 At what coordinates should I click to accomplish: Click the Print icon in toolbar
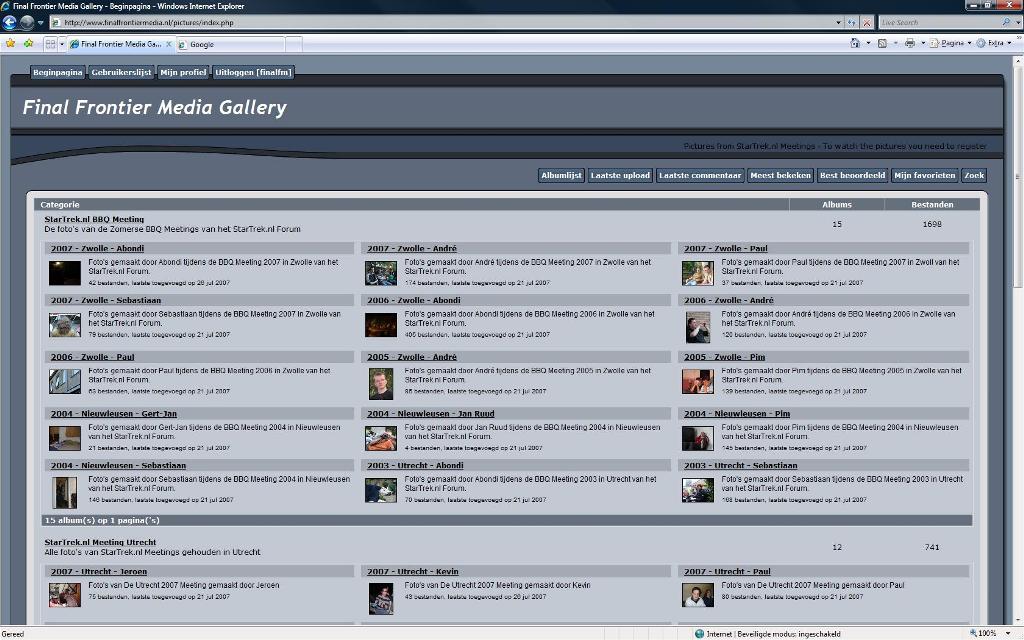tap(910, 43)
